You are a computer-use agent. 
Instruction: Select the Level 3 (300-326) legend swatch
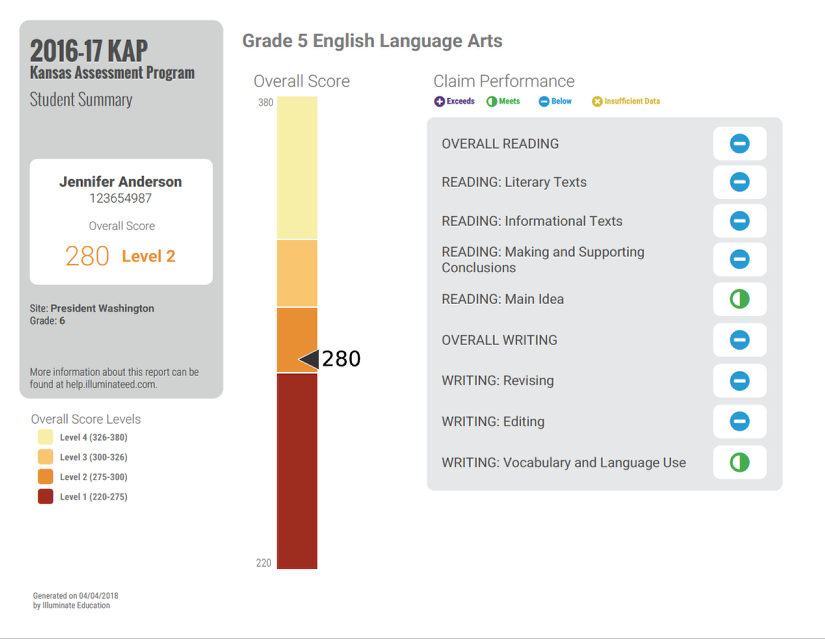pos(45,457)
